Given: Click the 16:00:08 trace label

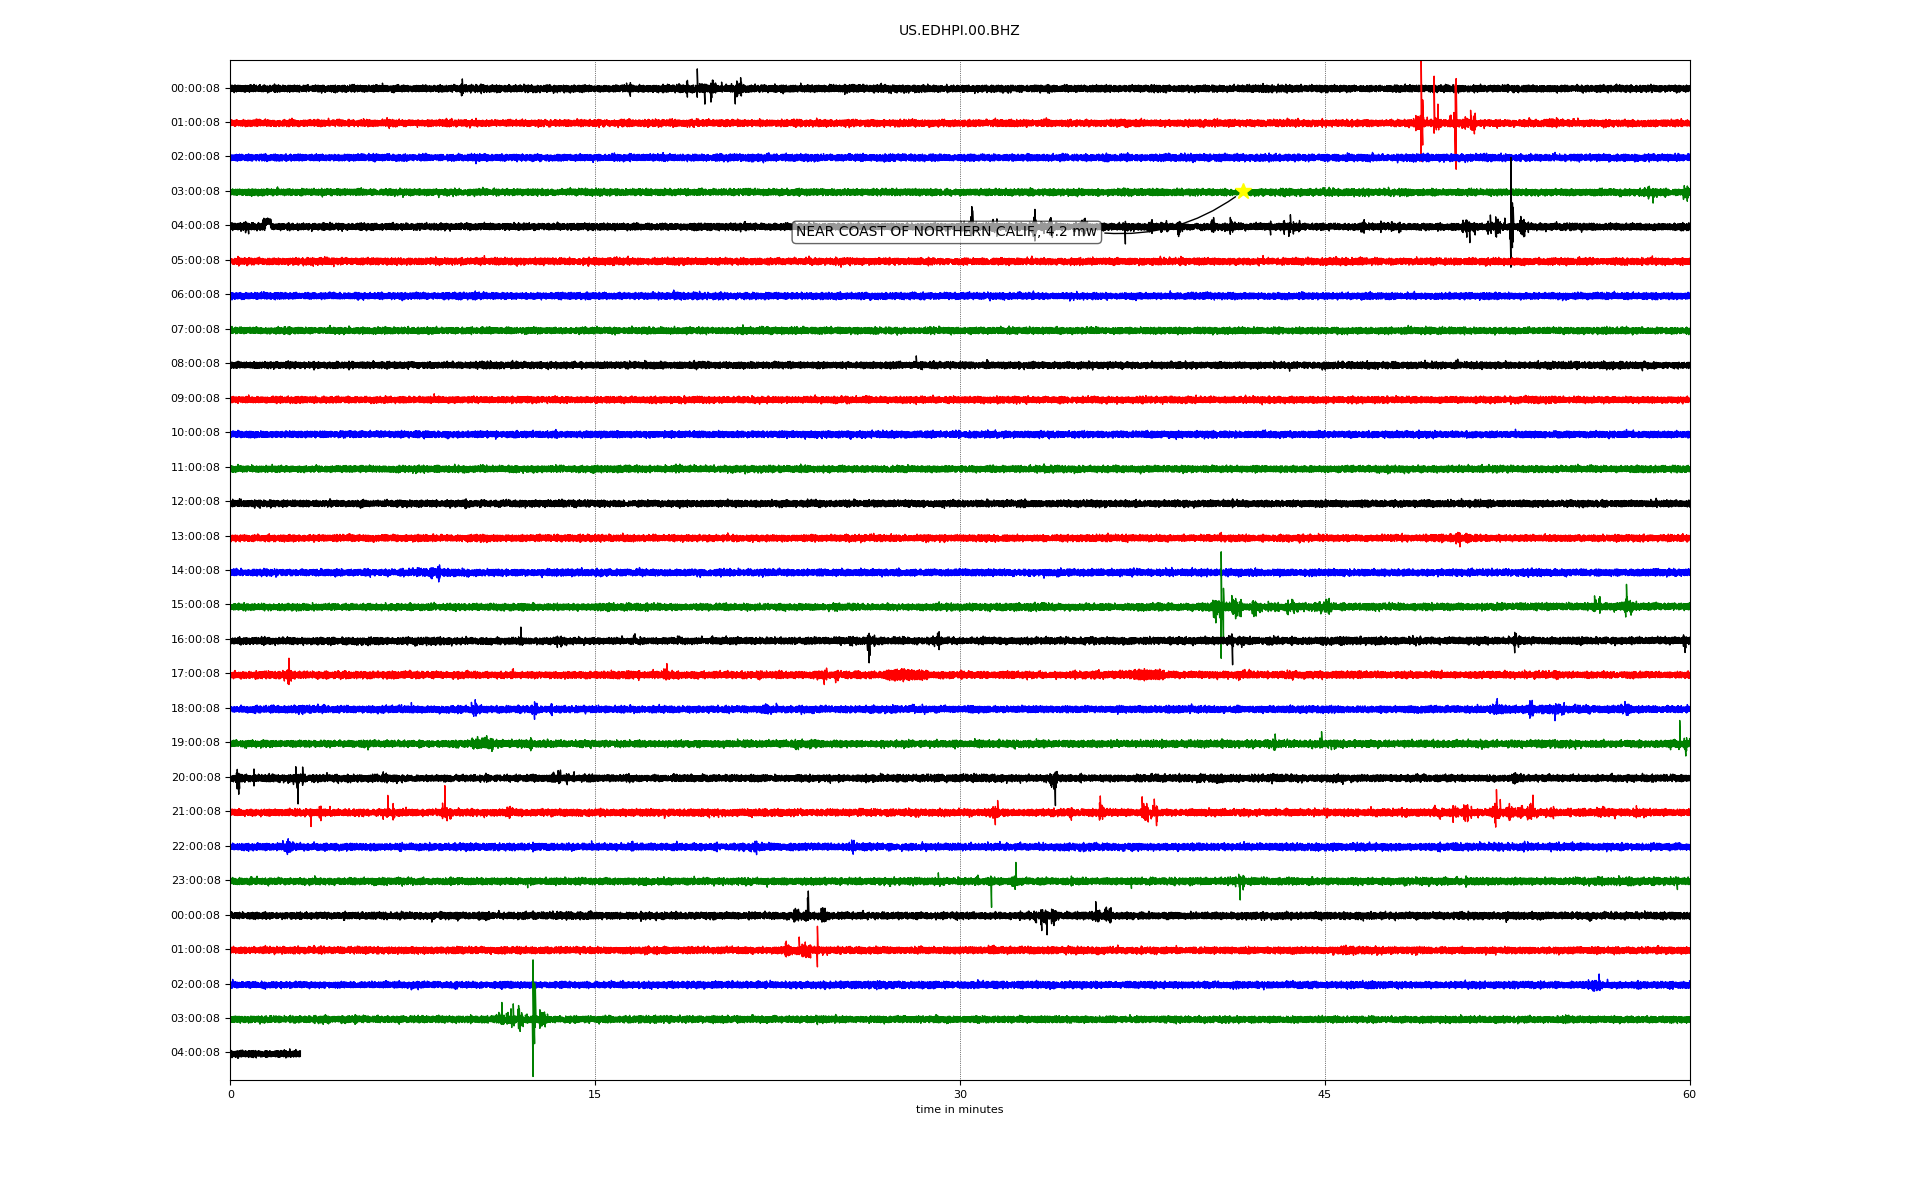Looking at the screenshot, I should coord(195,640).
